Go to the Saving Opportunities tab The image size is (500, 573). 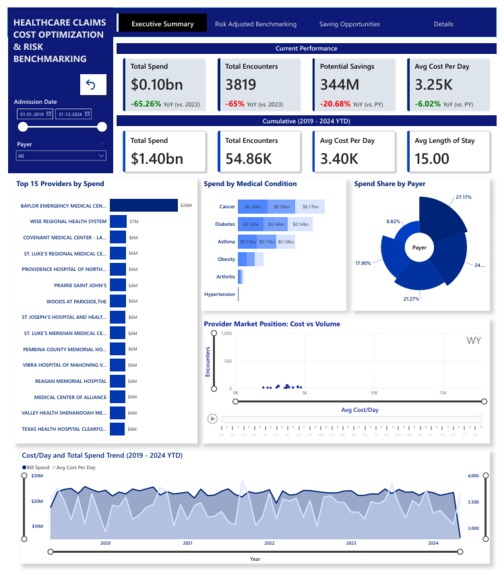point(349,24)
